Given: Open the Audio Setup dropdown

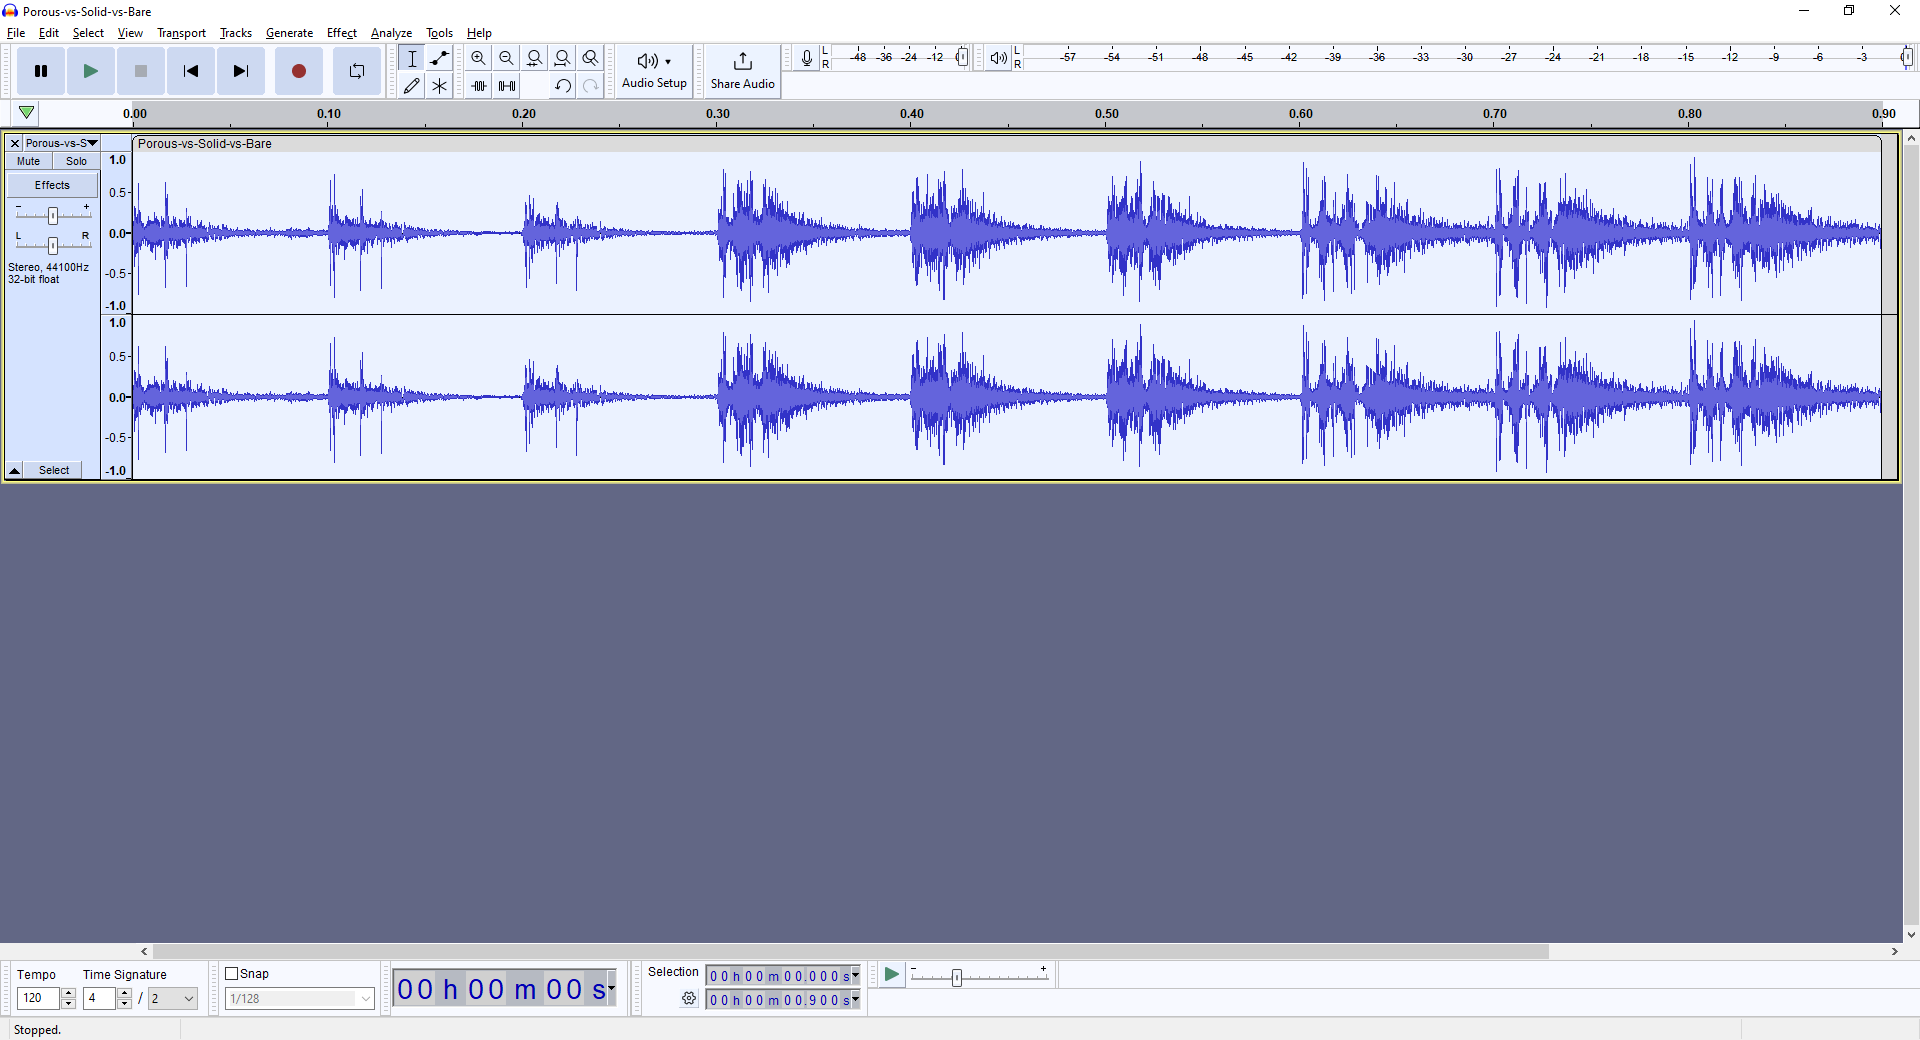Looking at the screenshot, I should (654, 71).
